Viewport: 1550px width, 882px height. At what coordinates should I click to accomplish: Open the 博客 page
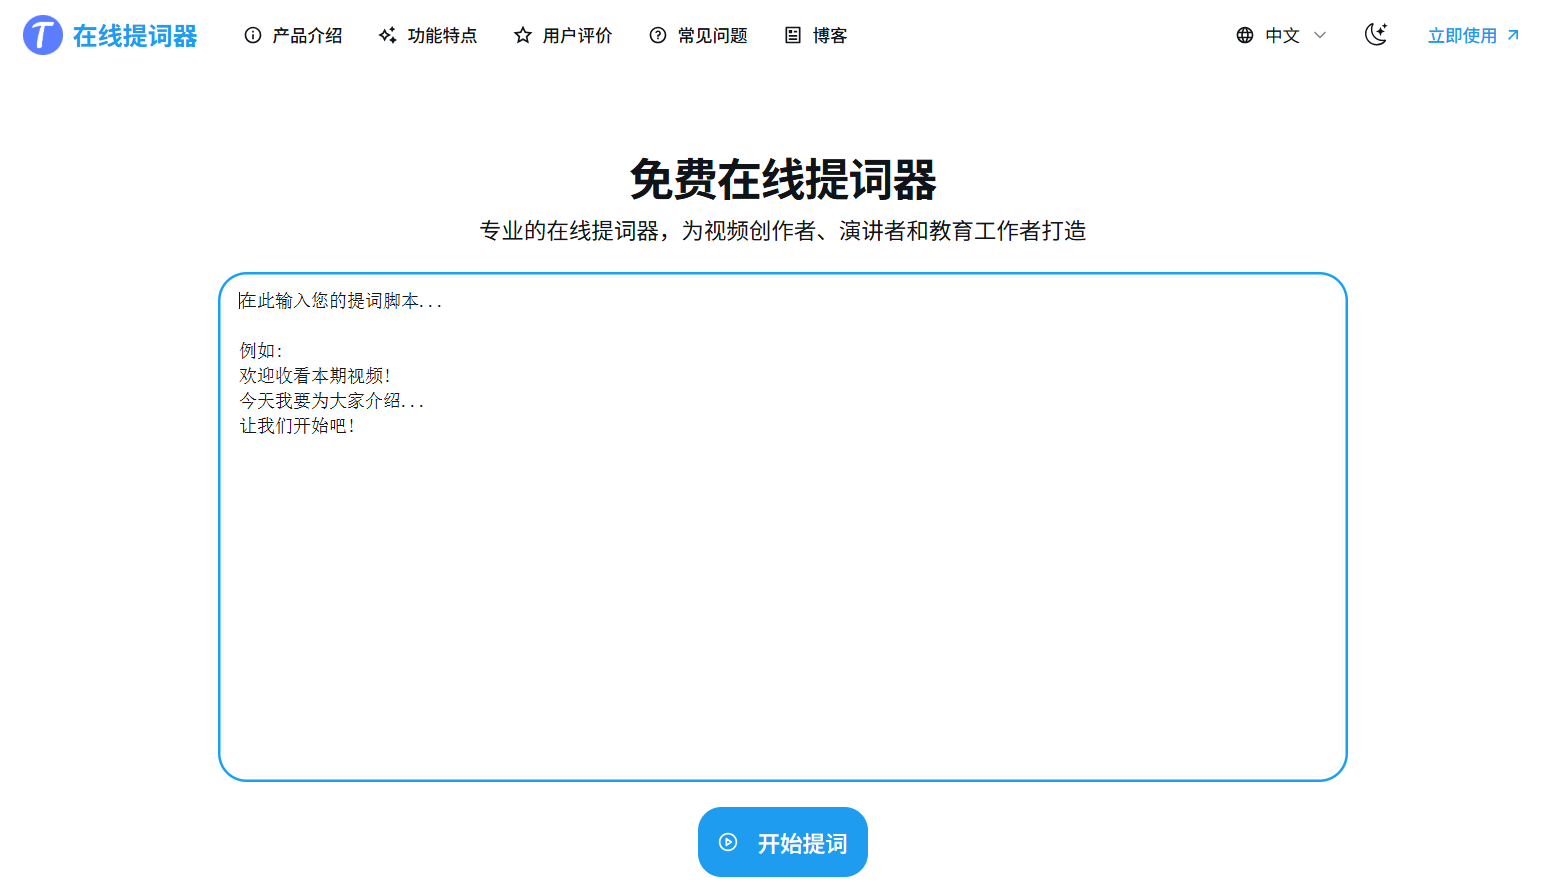[829, 36]
